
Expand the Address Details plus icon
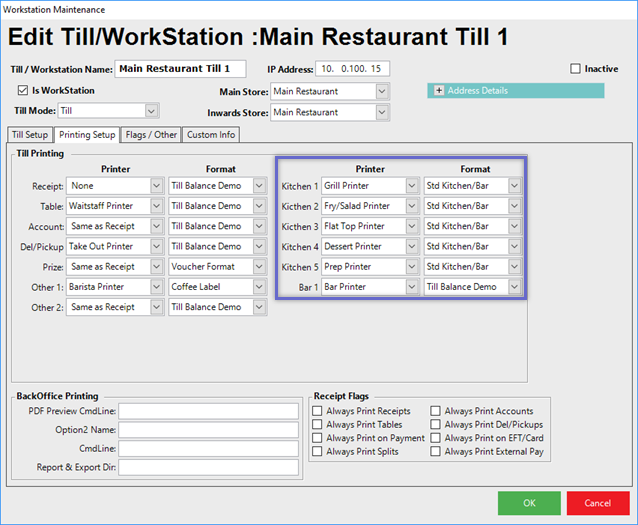coord(438,90)
